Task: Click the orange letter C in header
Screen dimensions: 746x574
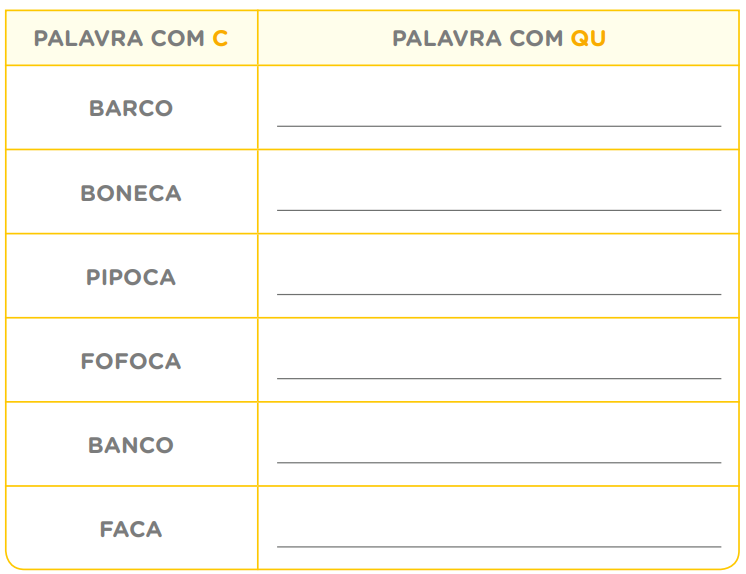Action: tap(220, 39)
